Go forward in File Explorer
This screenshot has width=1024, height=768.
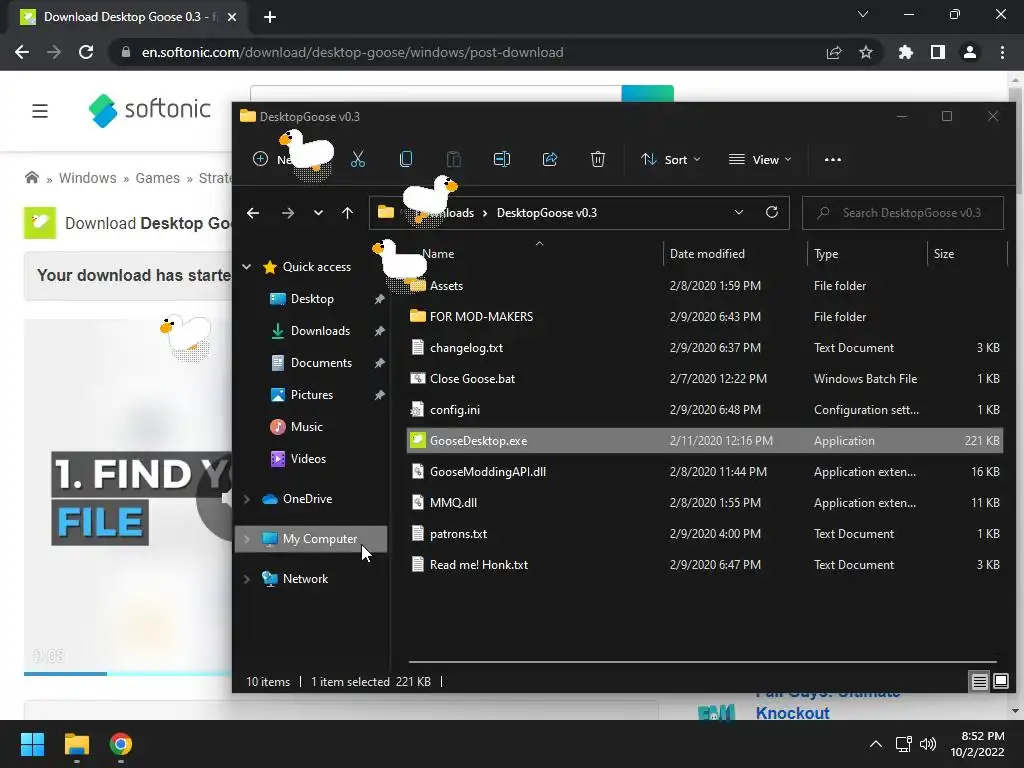click(287, 213)
